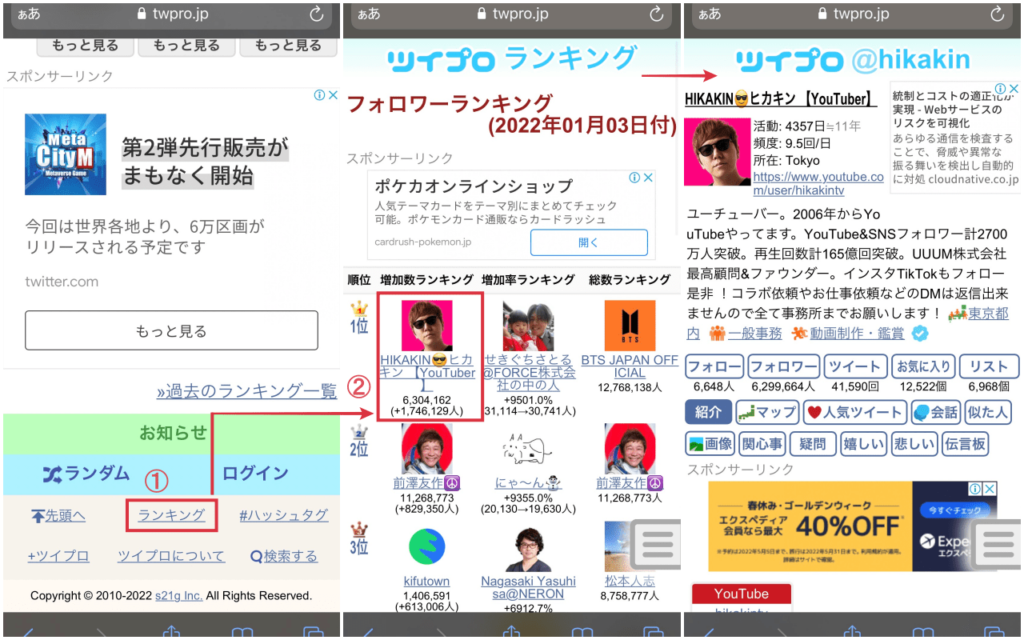
Task: Reload the フォロワーランキング page in Safari
Action: tap(656, 14)
